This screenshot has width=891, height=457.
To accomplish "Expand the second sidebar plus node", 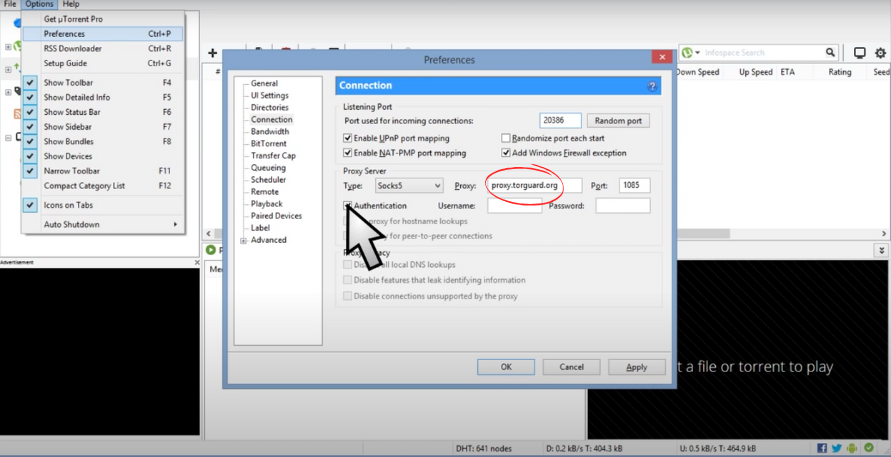I will tap(8, 69).
